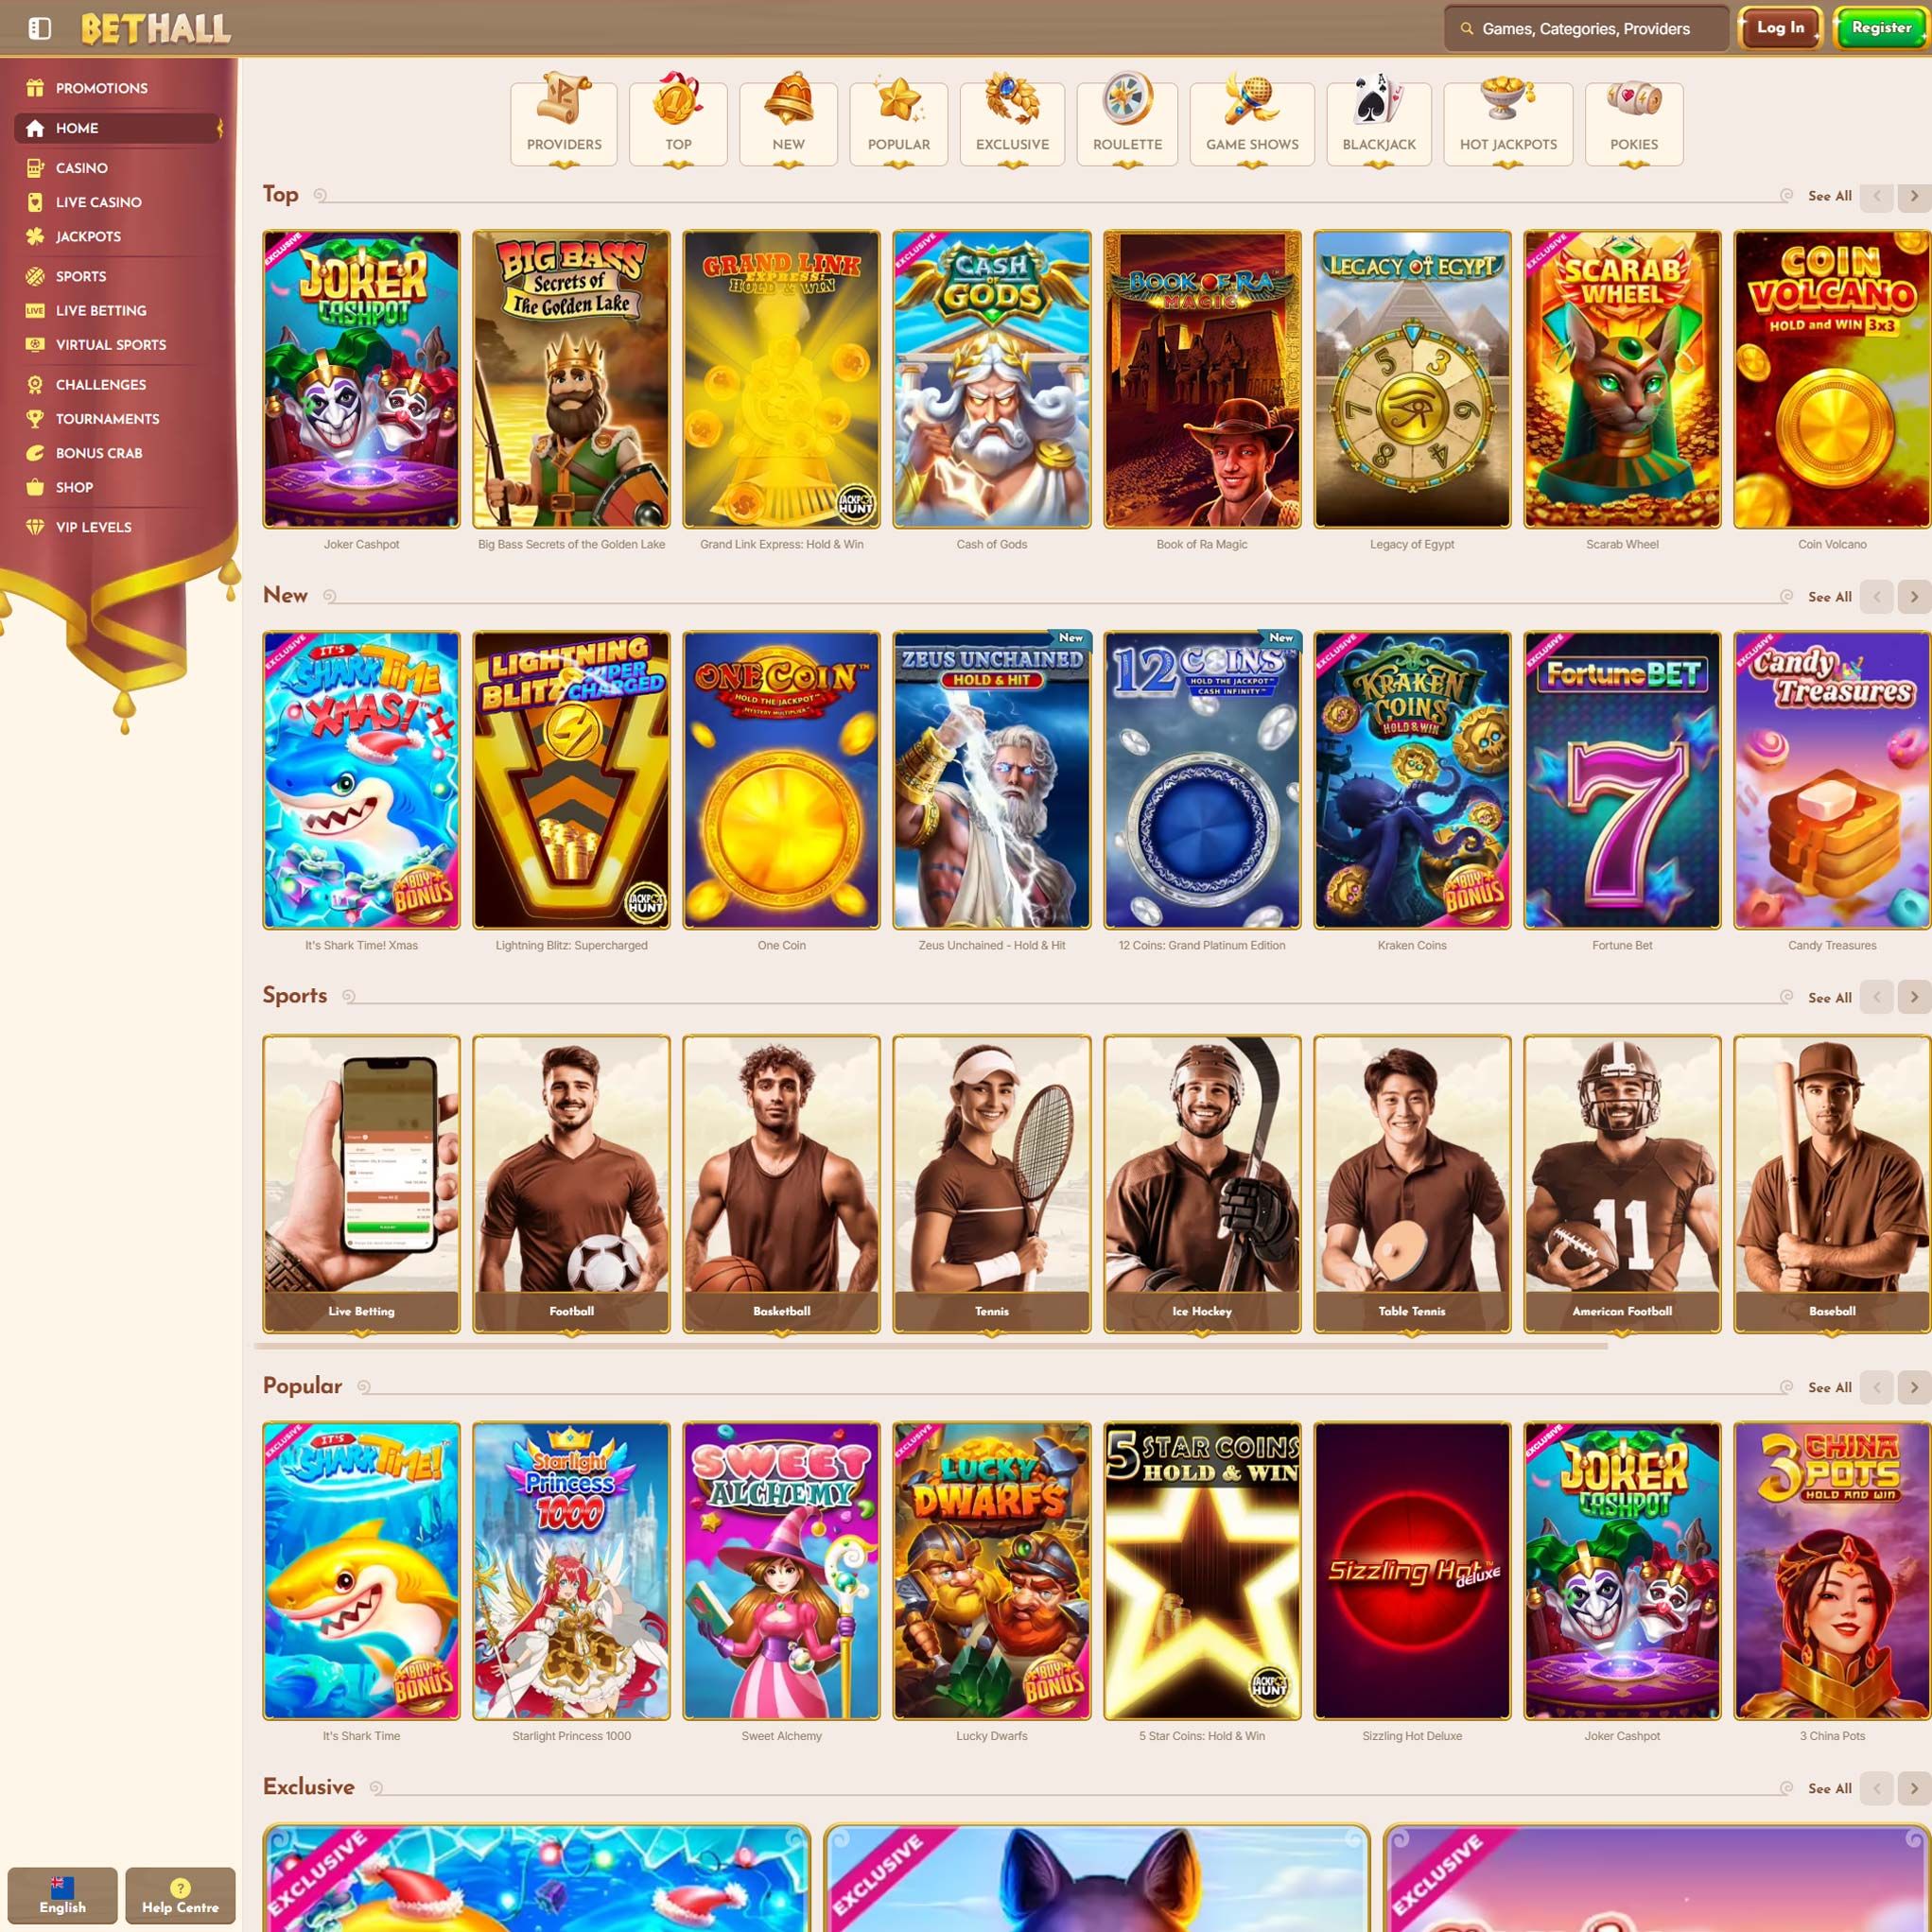
Task: Open the Help Centre
Action: tap(180, 1895)
